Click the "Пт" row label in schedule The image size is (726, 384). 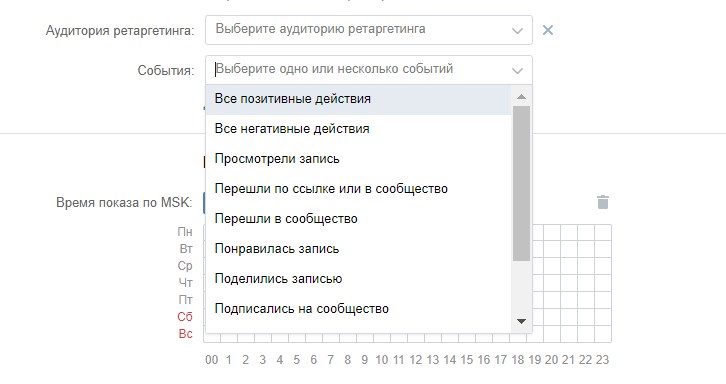[x=185, y=300]
